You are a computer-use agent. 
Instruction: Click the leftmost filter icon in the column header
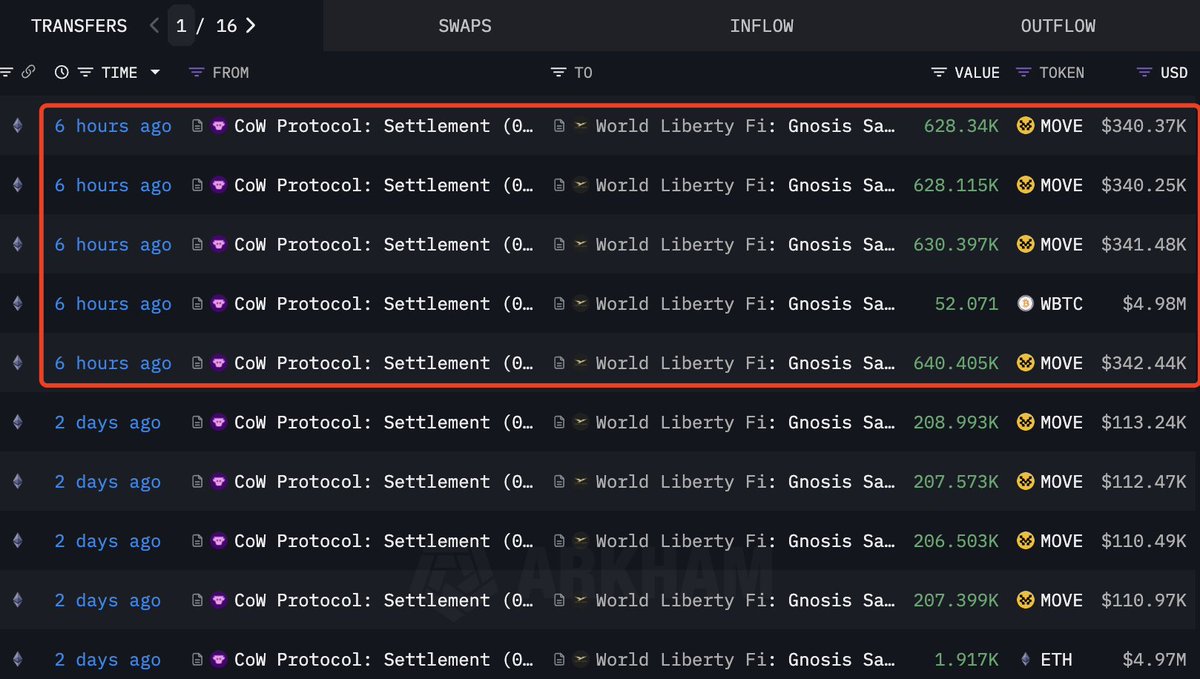[x=6, y=72]
